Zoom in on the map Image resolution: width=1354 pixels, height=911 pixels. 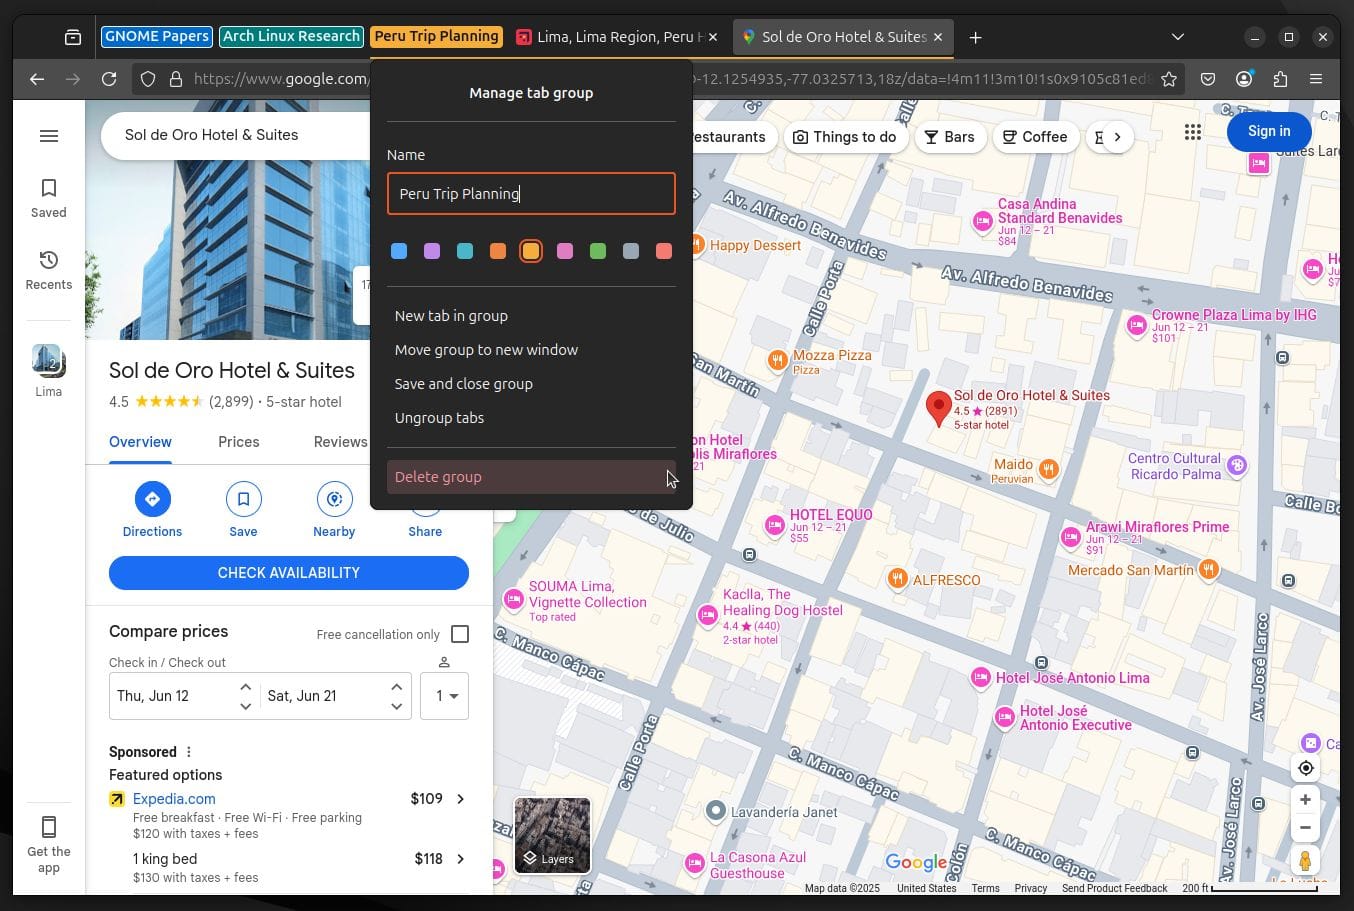tap(1305, 800)
